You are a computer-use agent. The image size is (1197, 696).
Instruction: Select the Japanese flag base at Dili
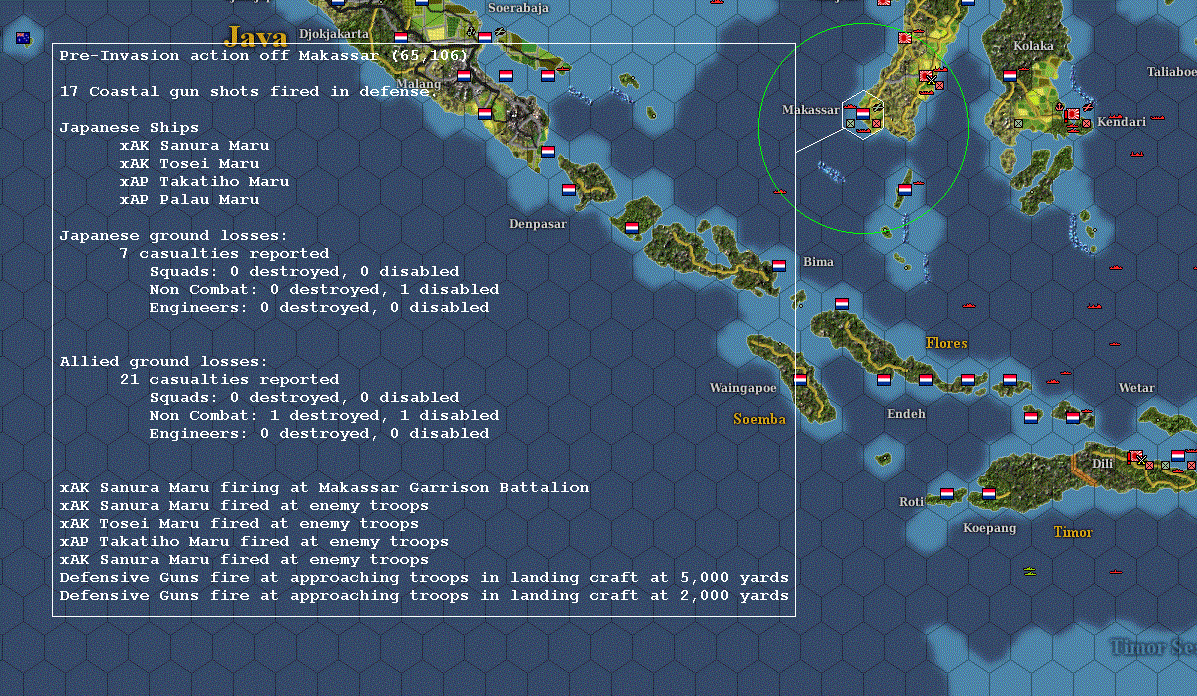1135,456
